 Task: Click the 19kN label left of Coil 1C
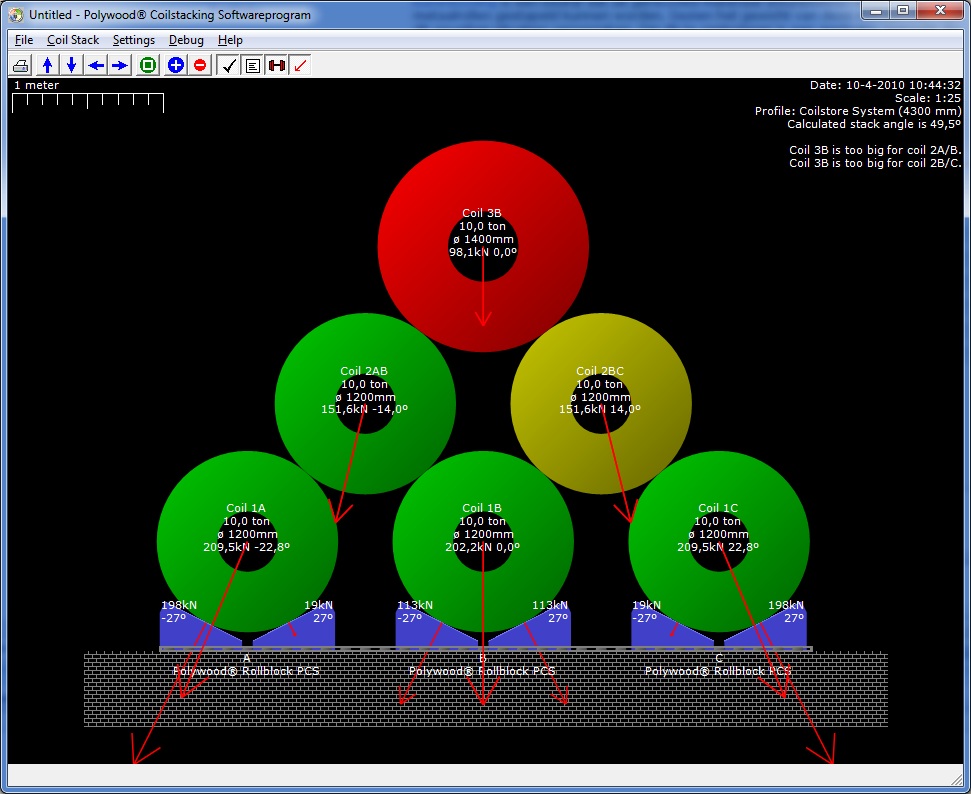[x=647, y=605]
